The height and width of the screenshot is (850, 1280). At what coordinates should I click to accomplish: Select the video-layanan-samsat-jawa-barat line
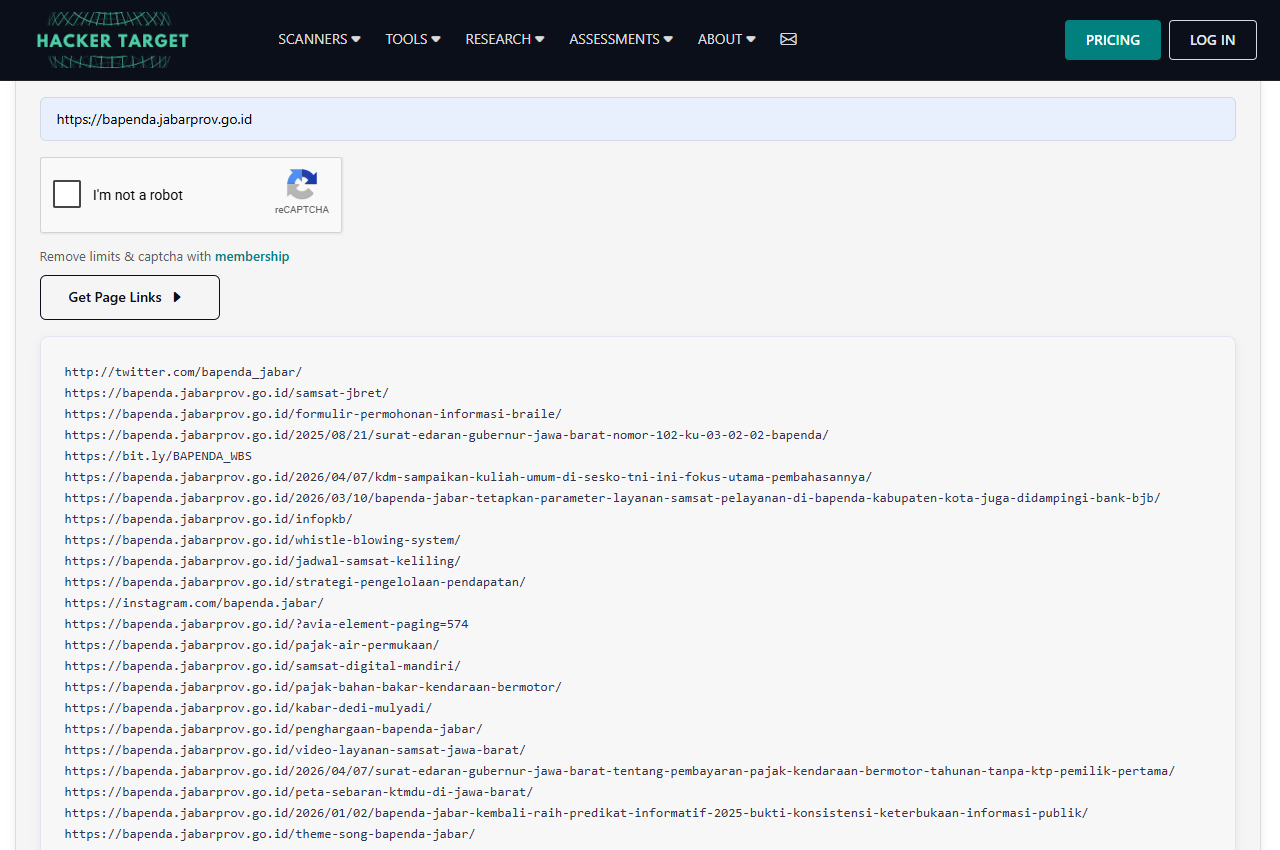295,749
